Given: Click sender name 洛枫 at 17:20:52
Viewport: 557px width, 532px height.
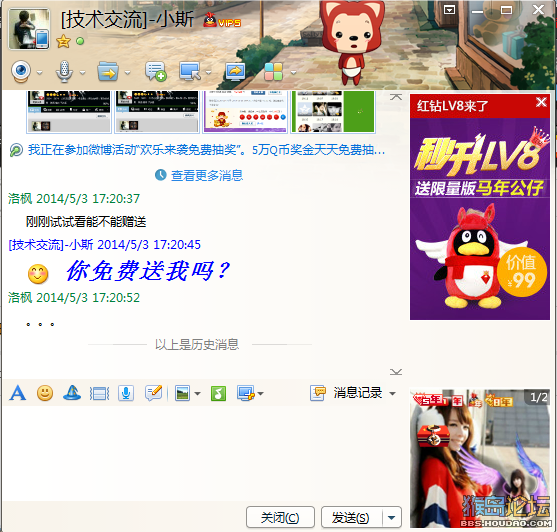Looking at the screenshot, I should point(20,298).
